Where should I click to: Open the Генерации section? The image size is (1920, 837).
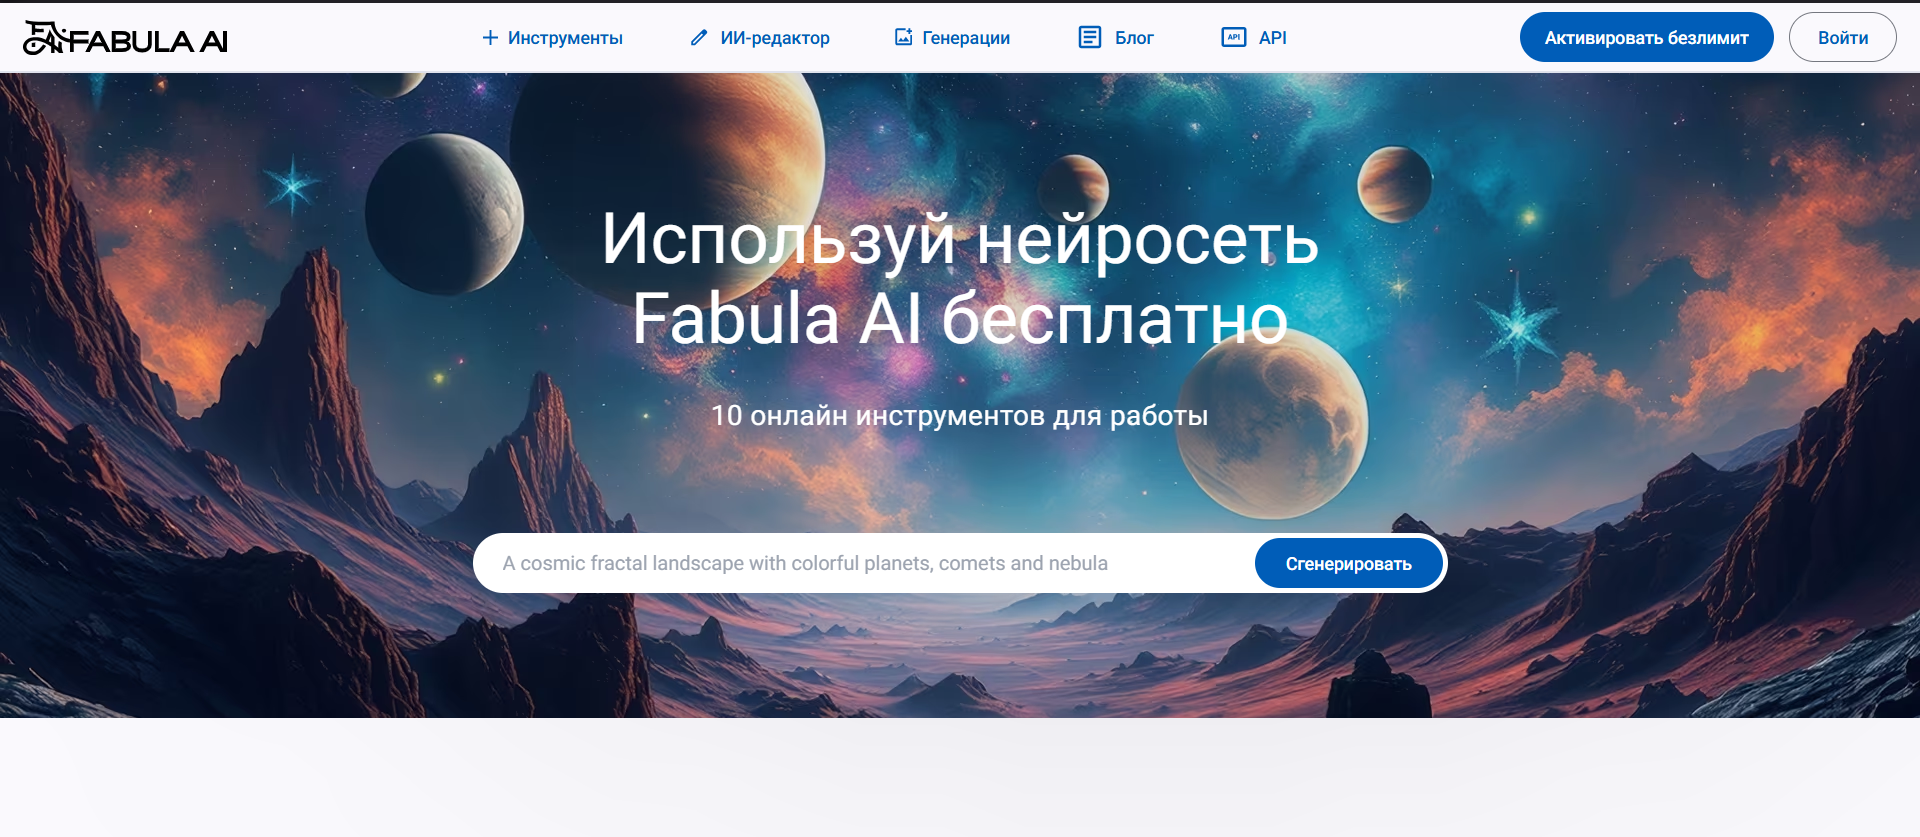click(x=966, y=38)
